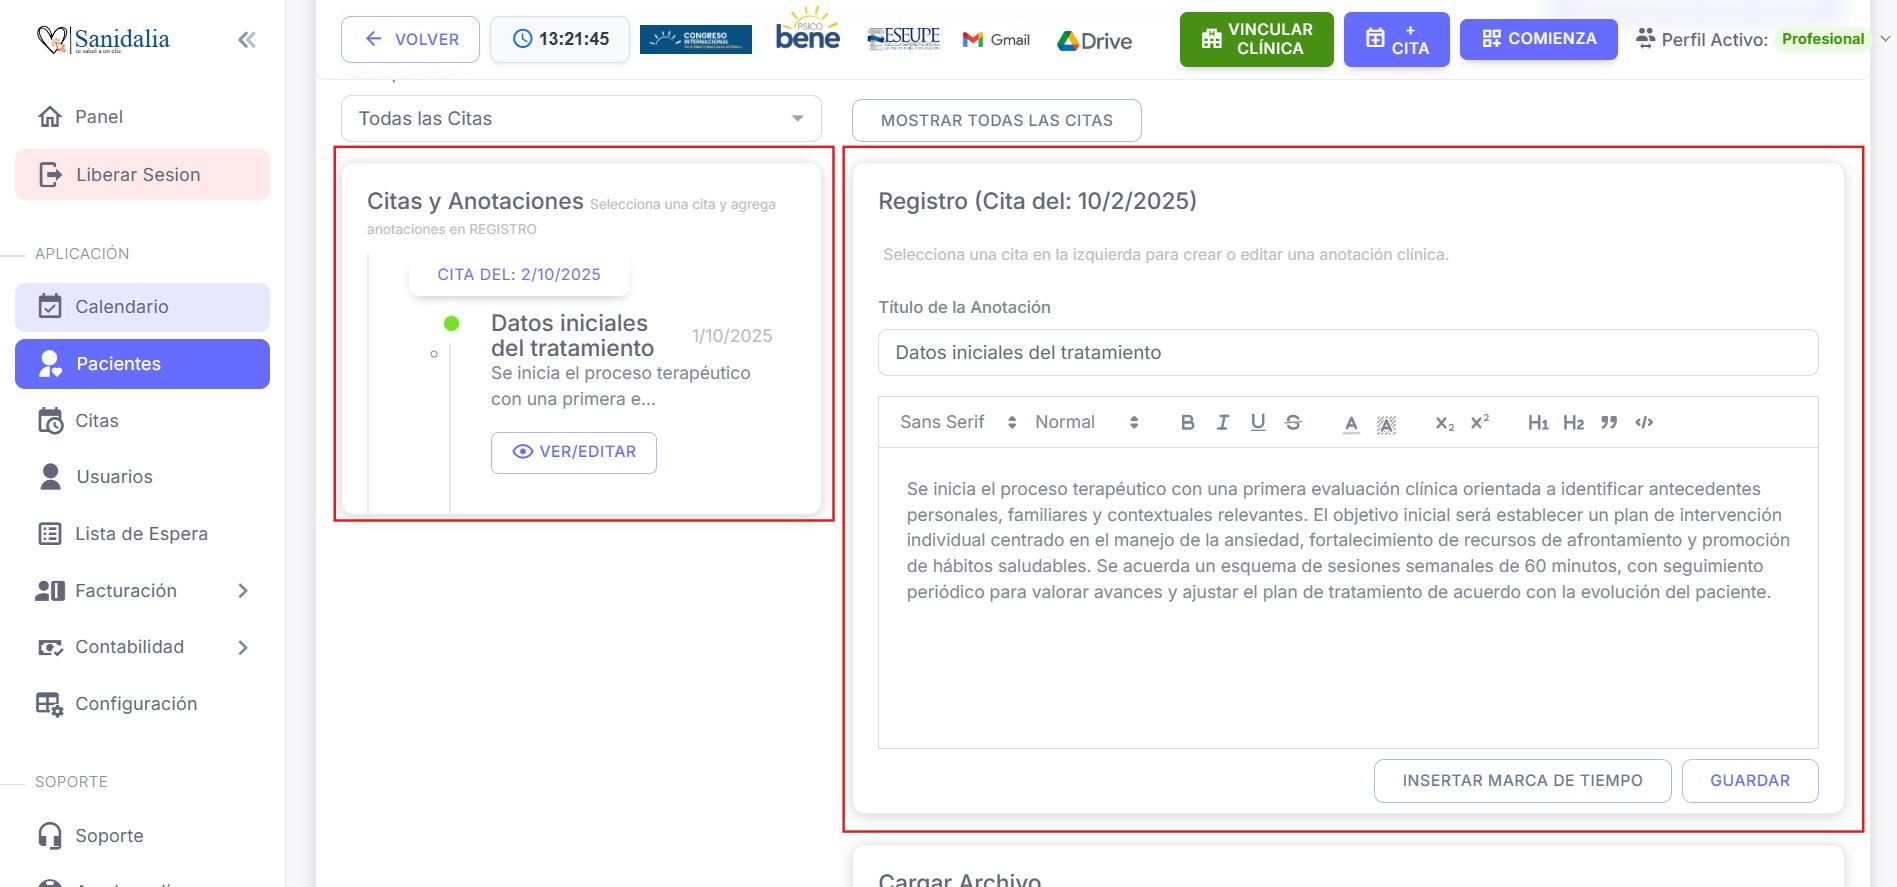Apply Heading 1 style
This screenshot has height=887, width=1897.
(1537, 422)
